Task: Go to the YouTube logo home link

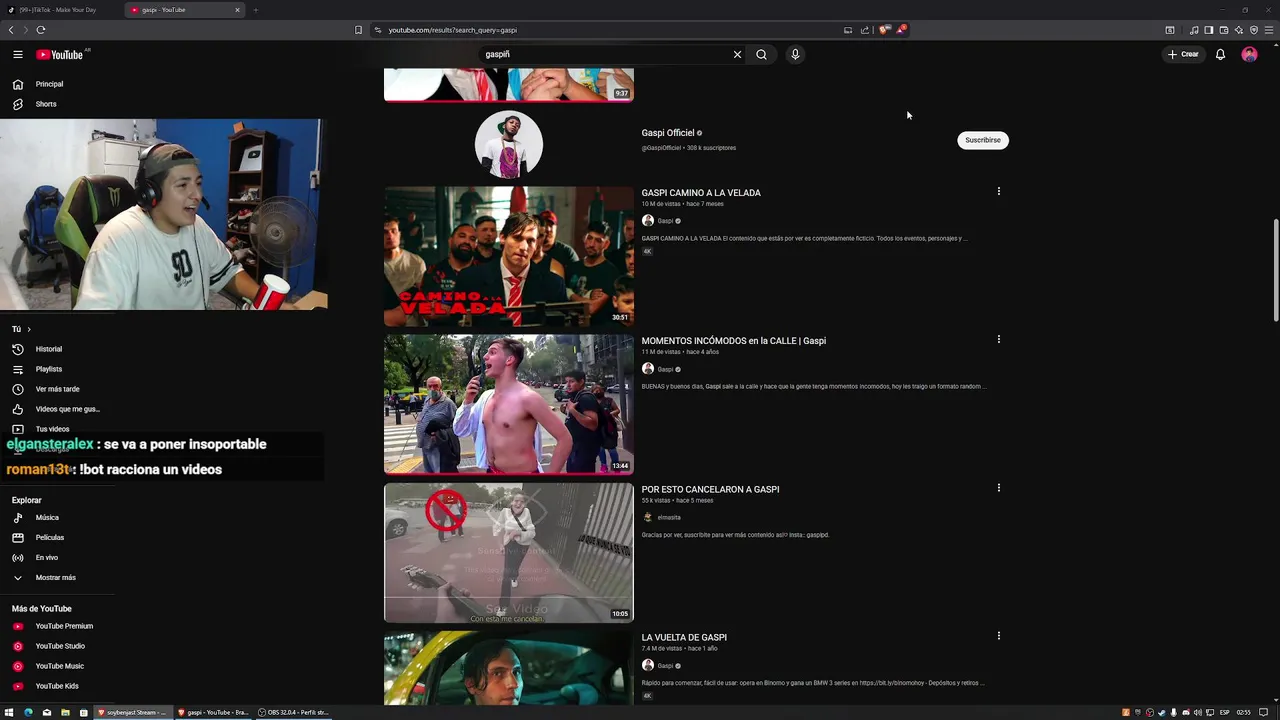Action: (59, 55)
